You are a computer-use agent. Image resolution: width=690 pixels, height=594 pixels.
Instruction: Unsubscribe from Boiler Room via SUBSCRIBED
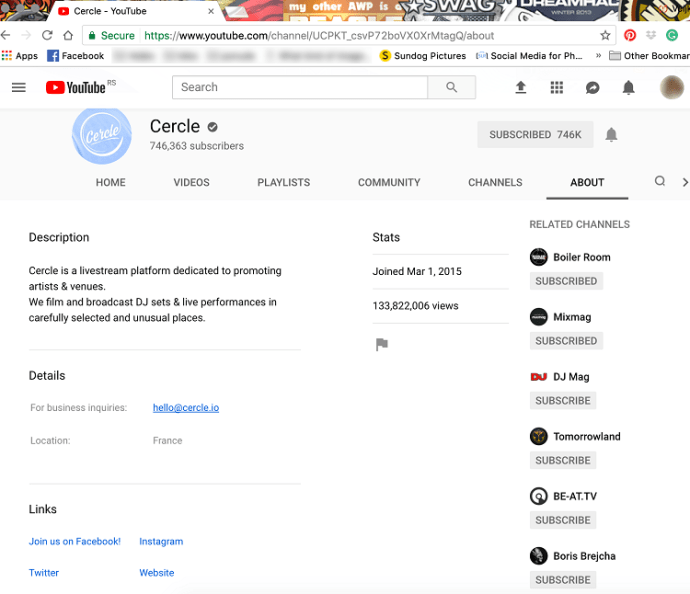(x=566, y=281)
